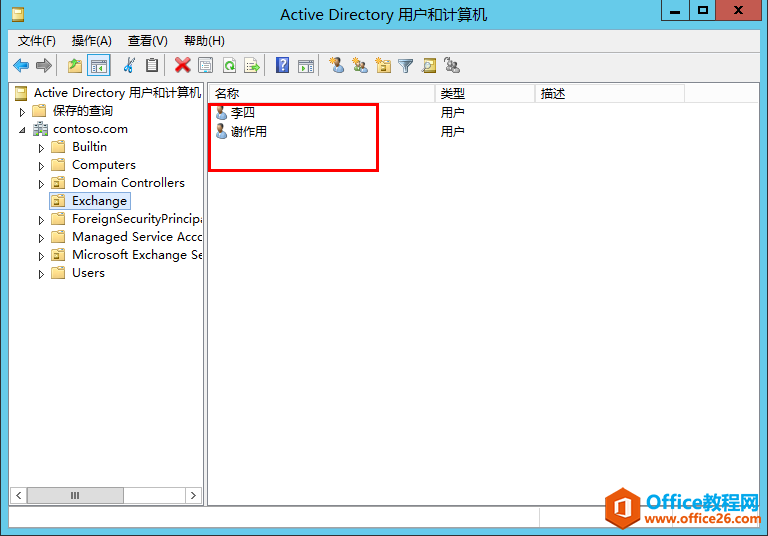Viewport: 768px width, 536px height.
Task: Minimize the Active Directory window
Action: coord(675,10)
